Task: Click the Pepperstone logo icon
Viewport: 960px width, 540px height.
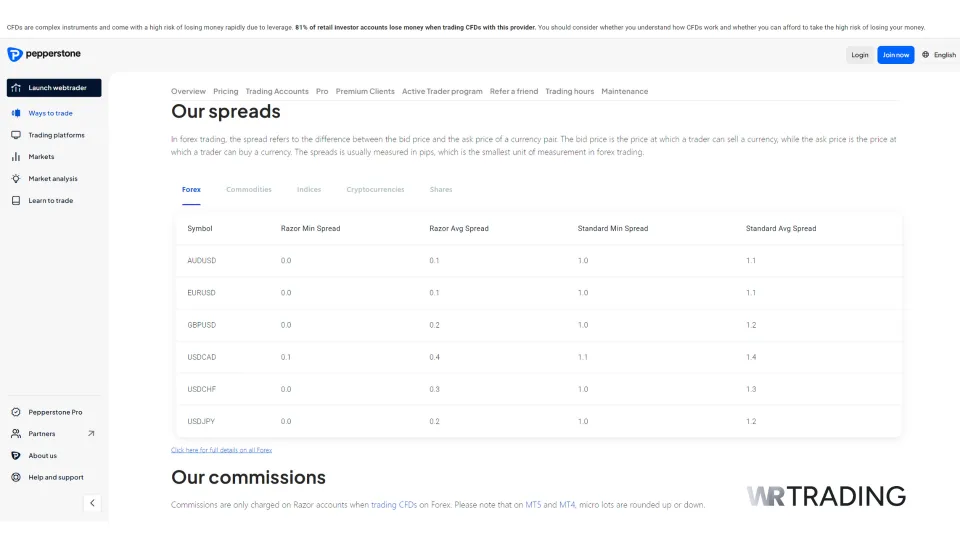Action: click(x=14, y=54)
